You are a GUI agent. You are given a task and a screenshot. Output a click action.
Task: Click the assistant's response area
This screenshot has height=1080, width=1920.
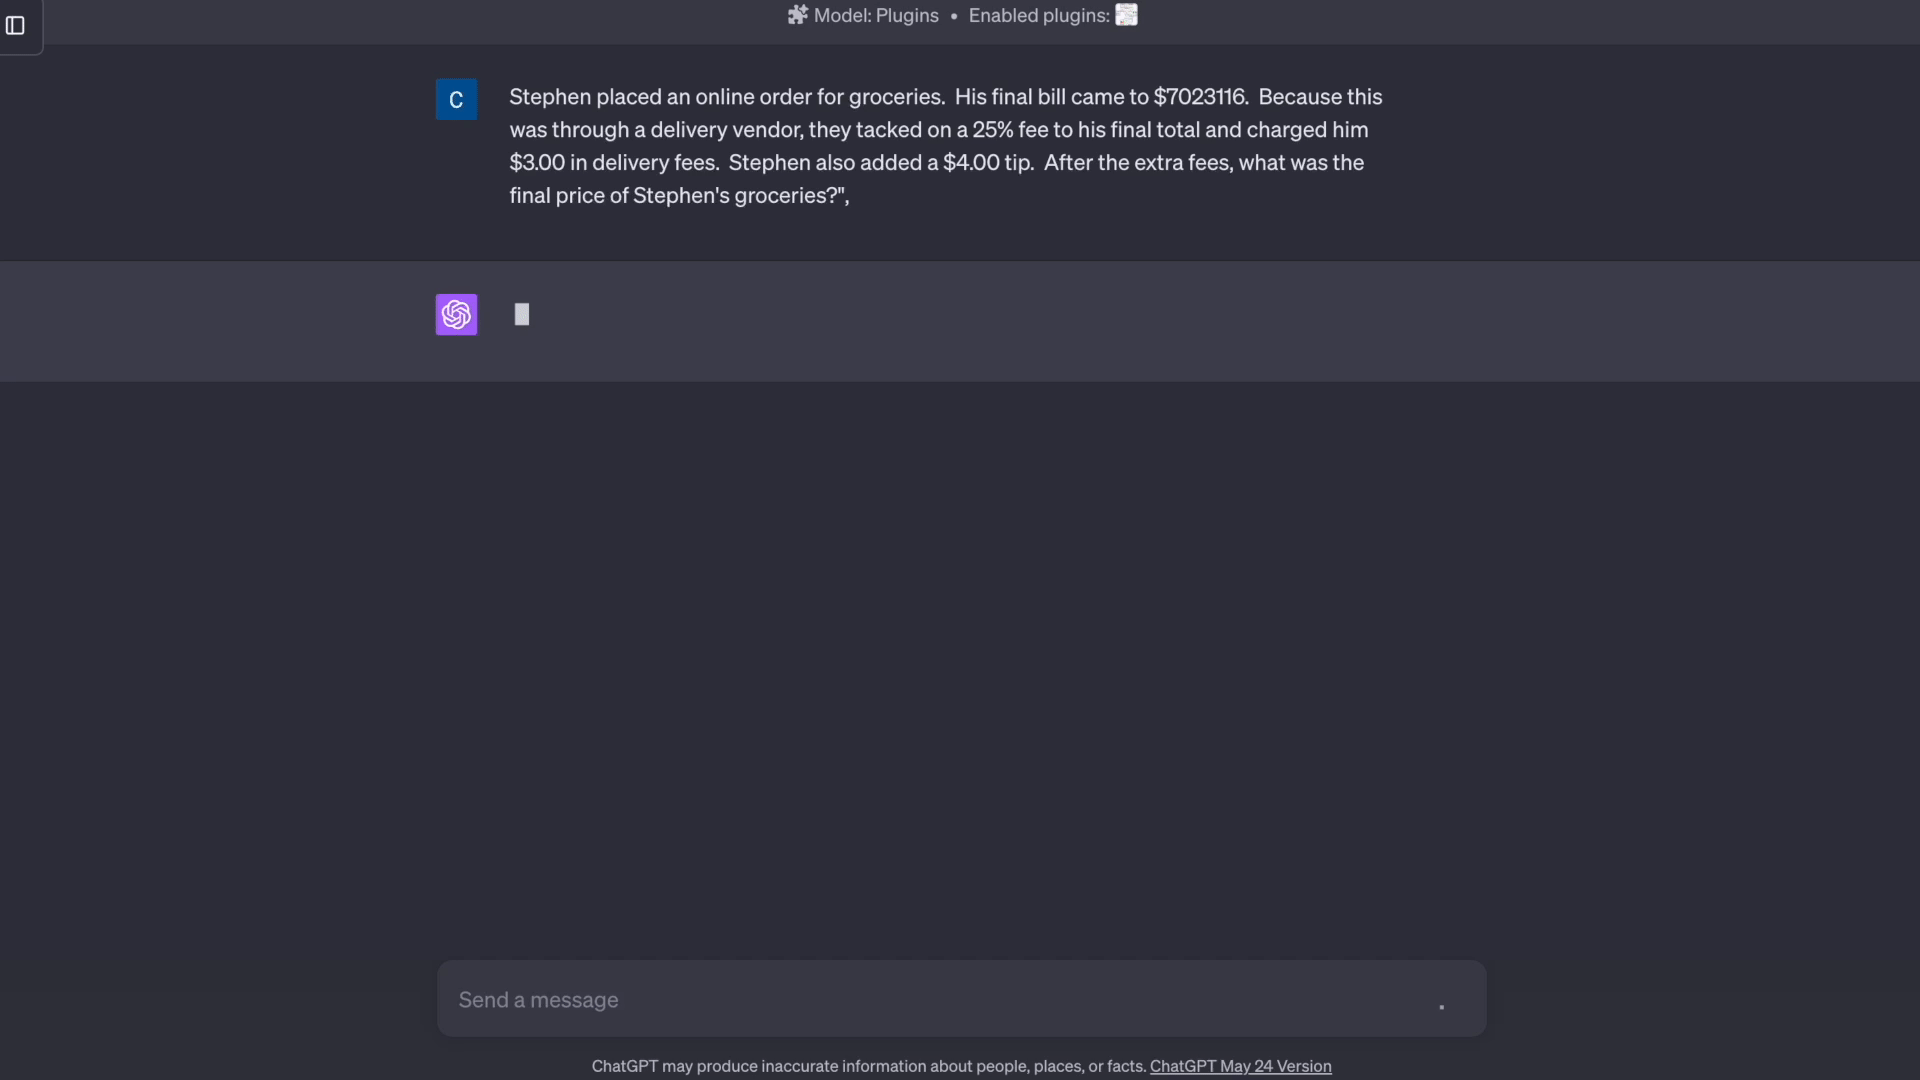pos(960,321)
